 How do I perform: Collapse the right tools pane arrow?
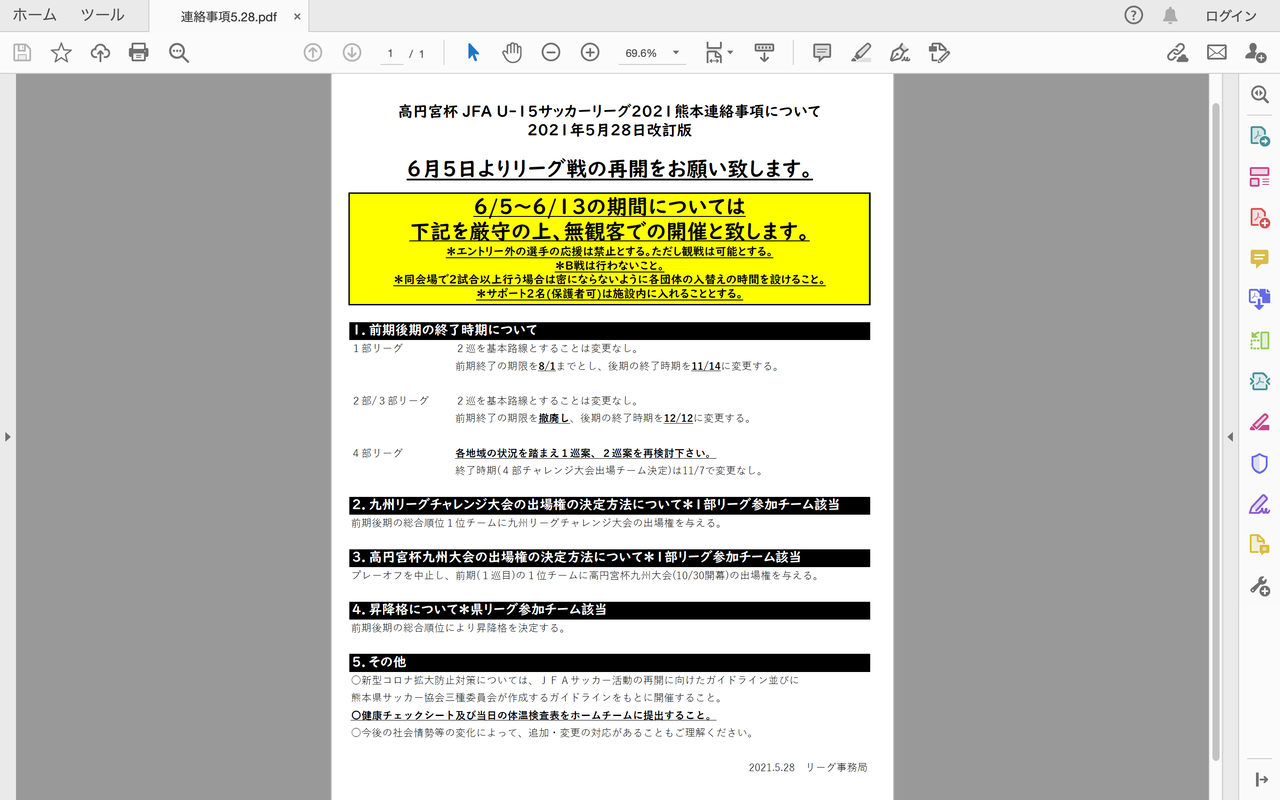[1231, 436]
